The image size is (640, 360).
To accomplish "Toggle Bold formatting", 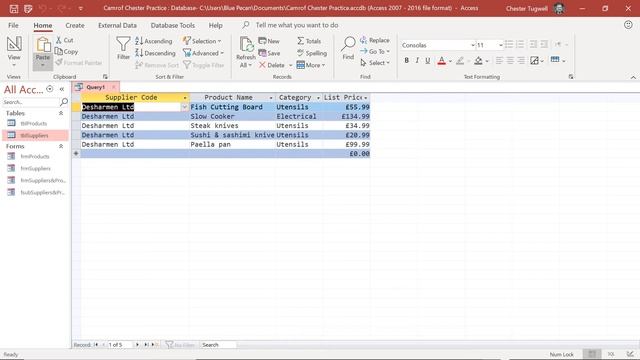I will pyautogui.click(x=406, y=60).
